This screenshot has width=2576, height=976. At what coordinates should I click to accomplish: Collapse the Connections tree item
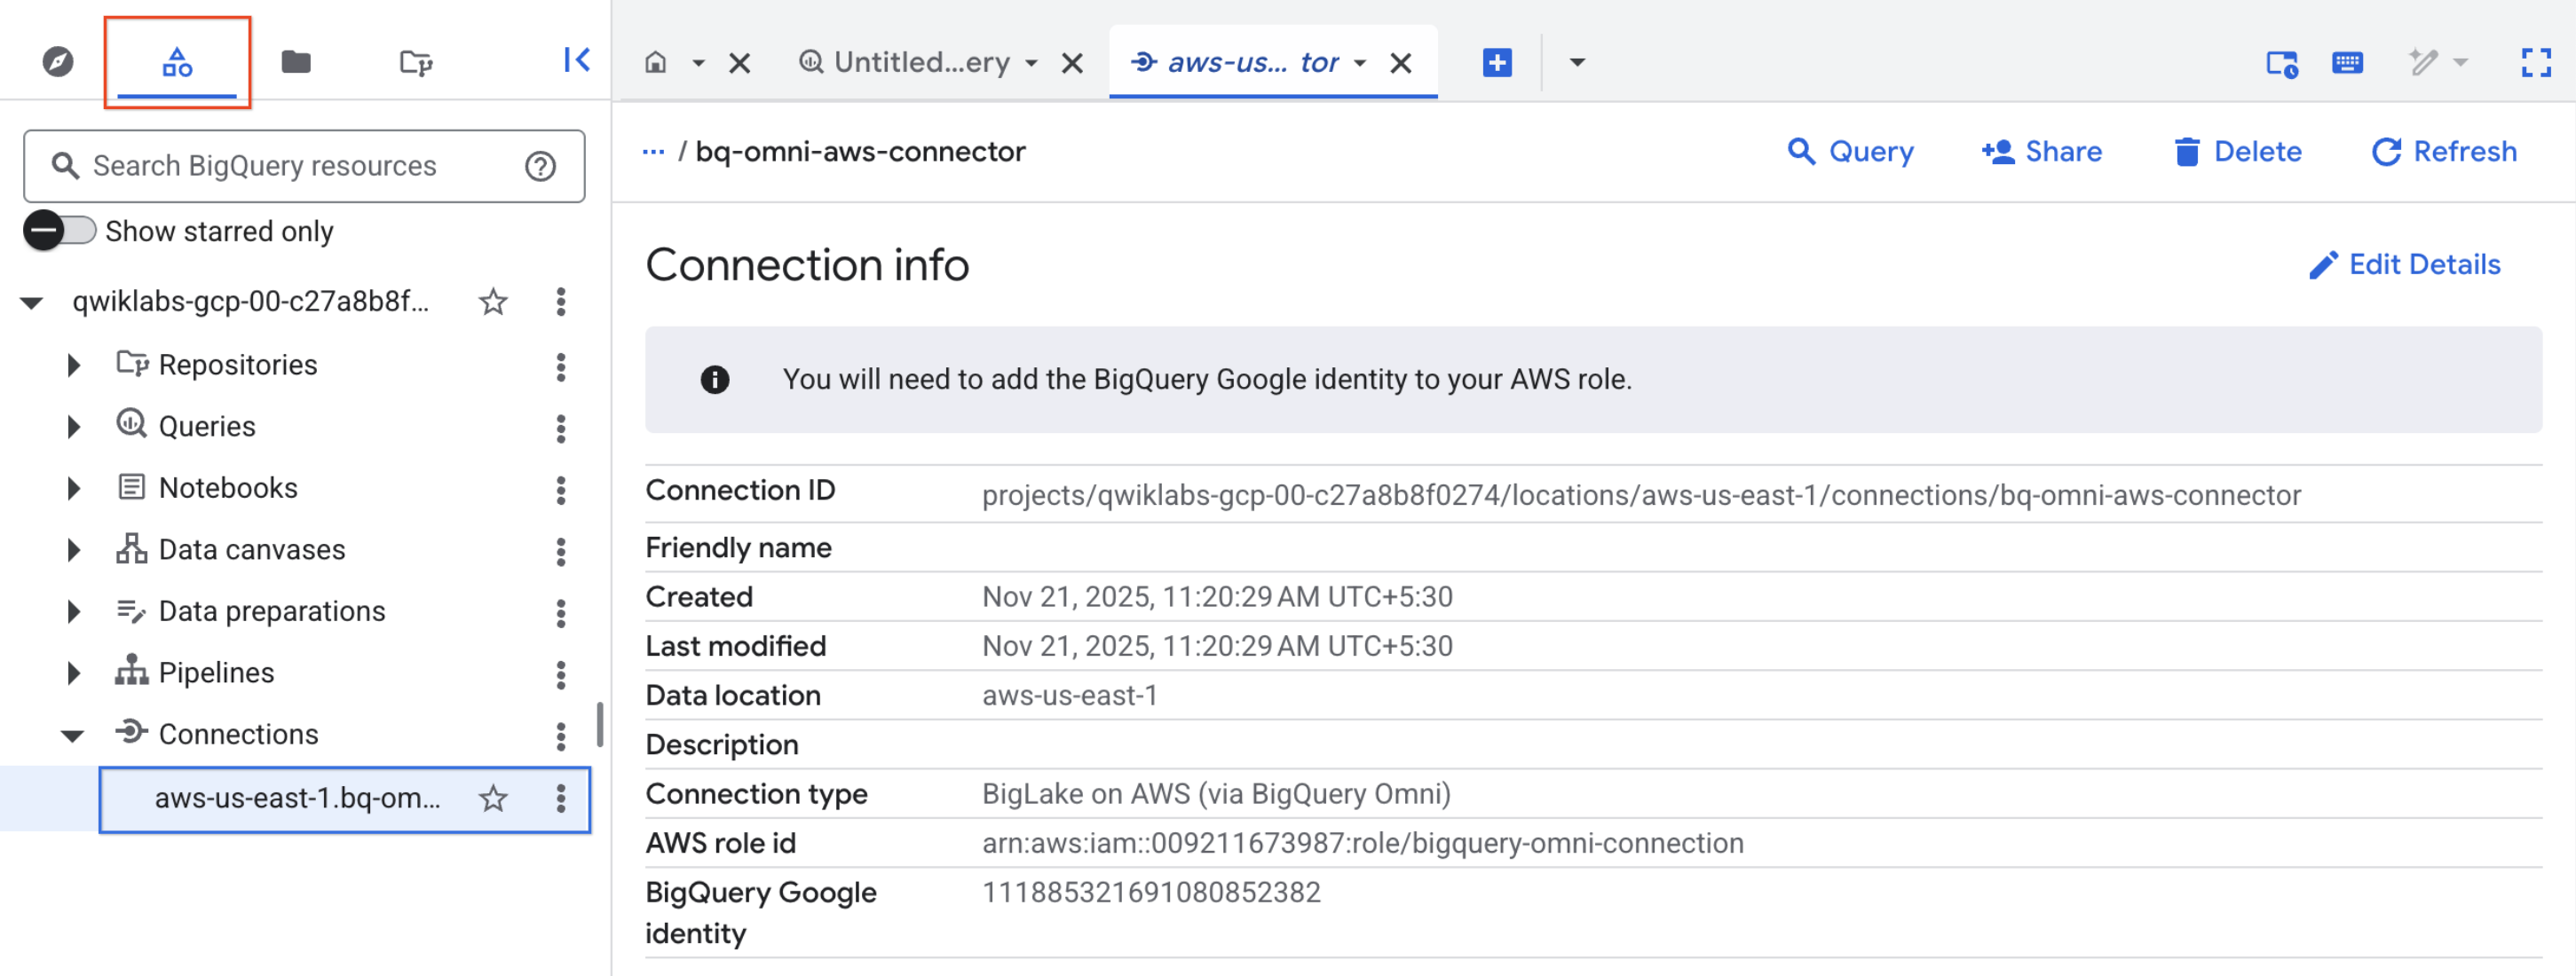73,735
